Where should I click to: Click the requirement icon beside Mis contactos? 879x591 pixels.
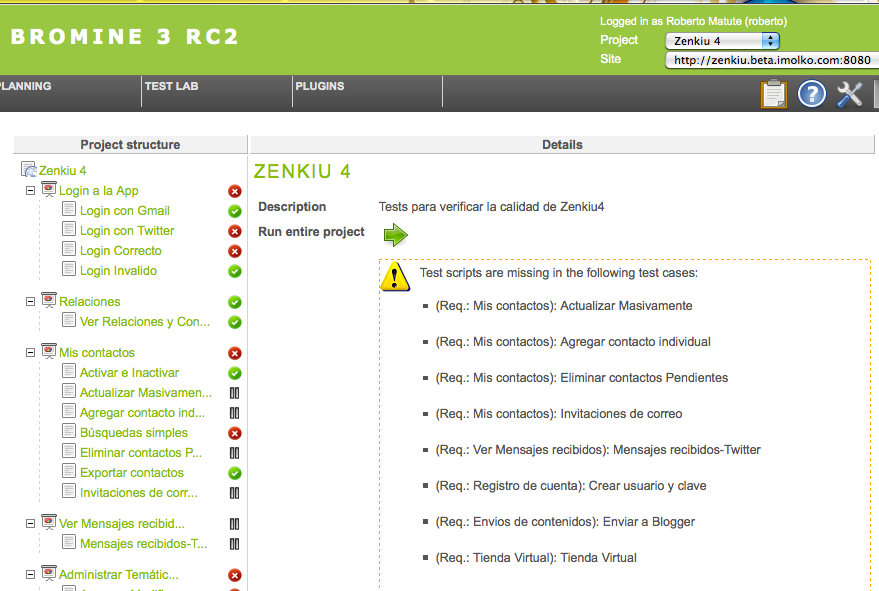point(49,352)
